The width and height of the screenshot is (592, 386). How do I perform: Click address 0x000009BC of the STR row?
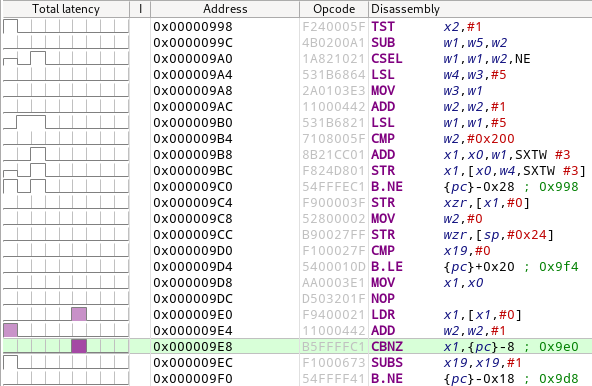click(x=193, y=171)
